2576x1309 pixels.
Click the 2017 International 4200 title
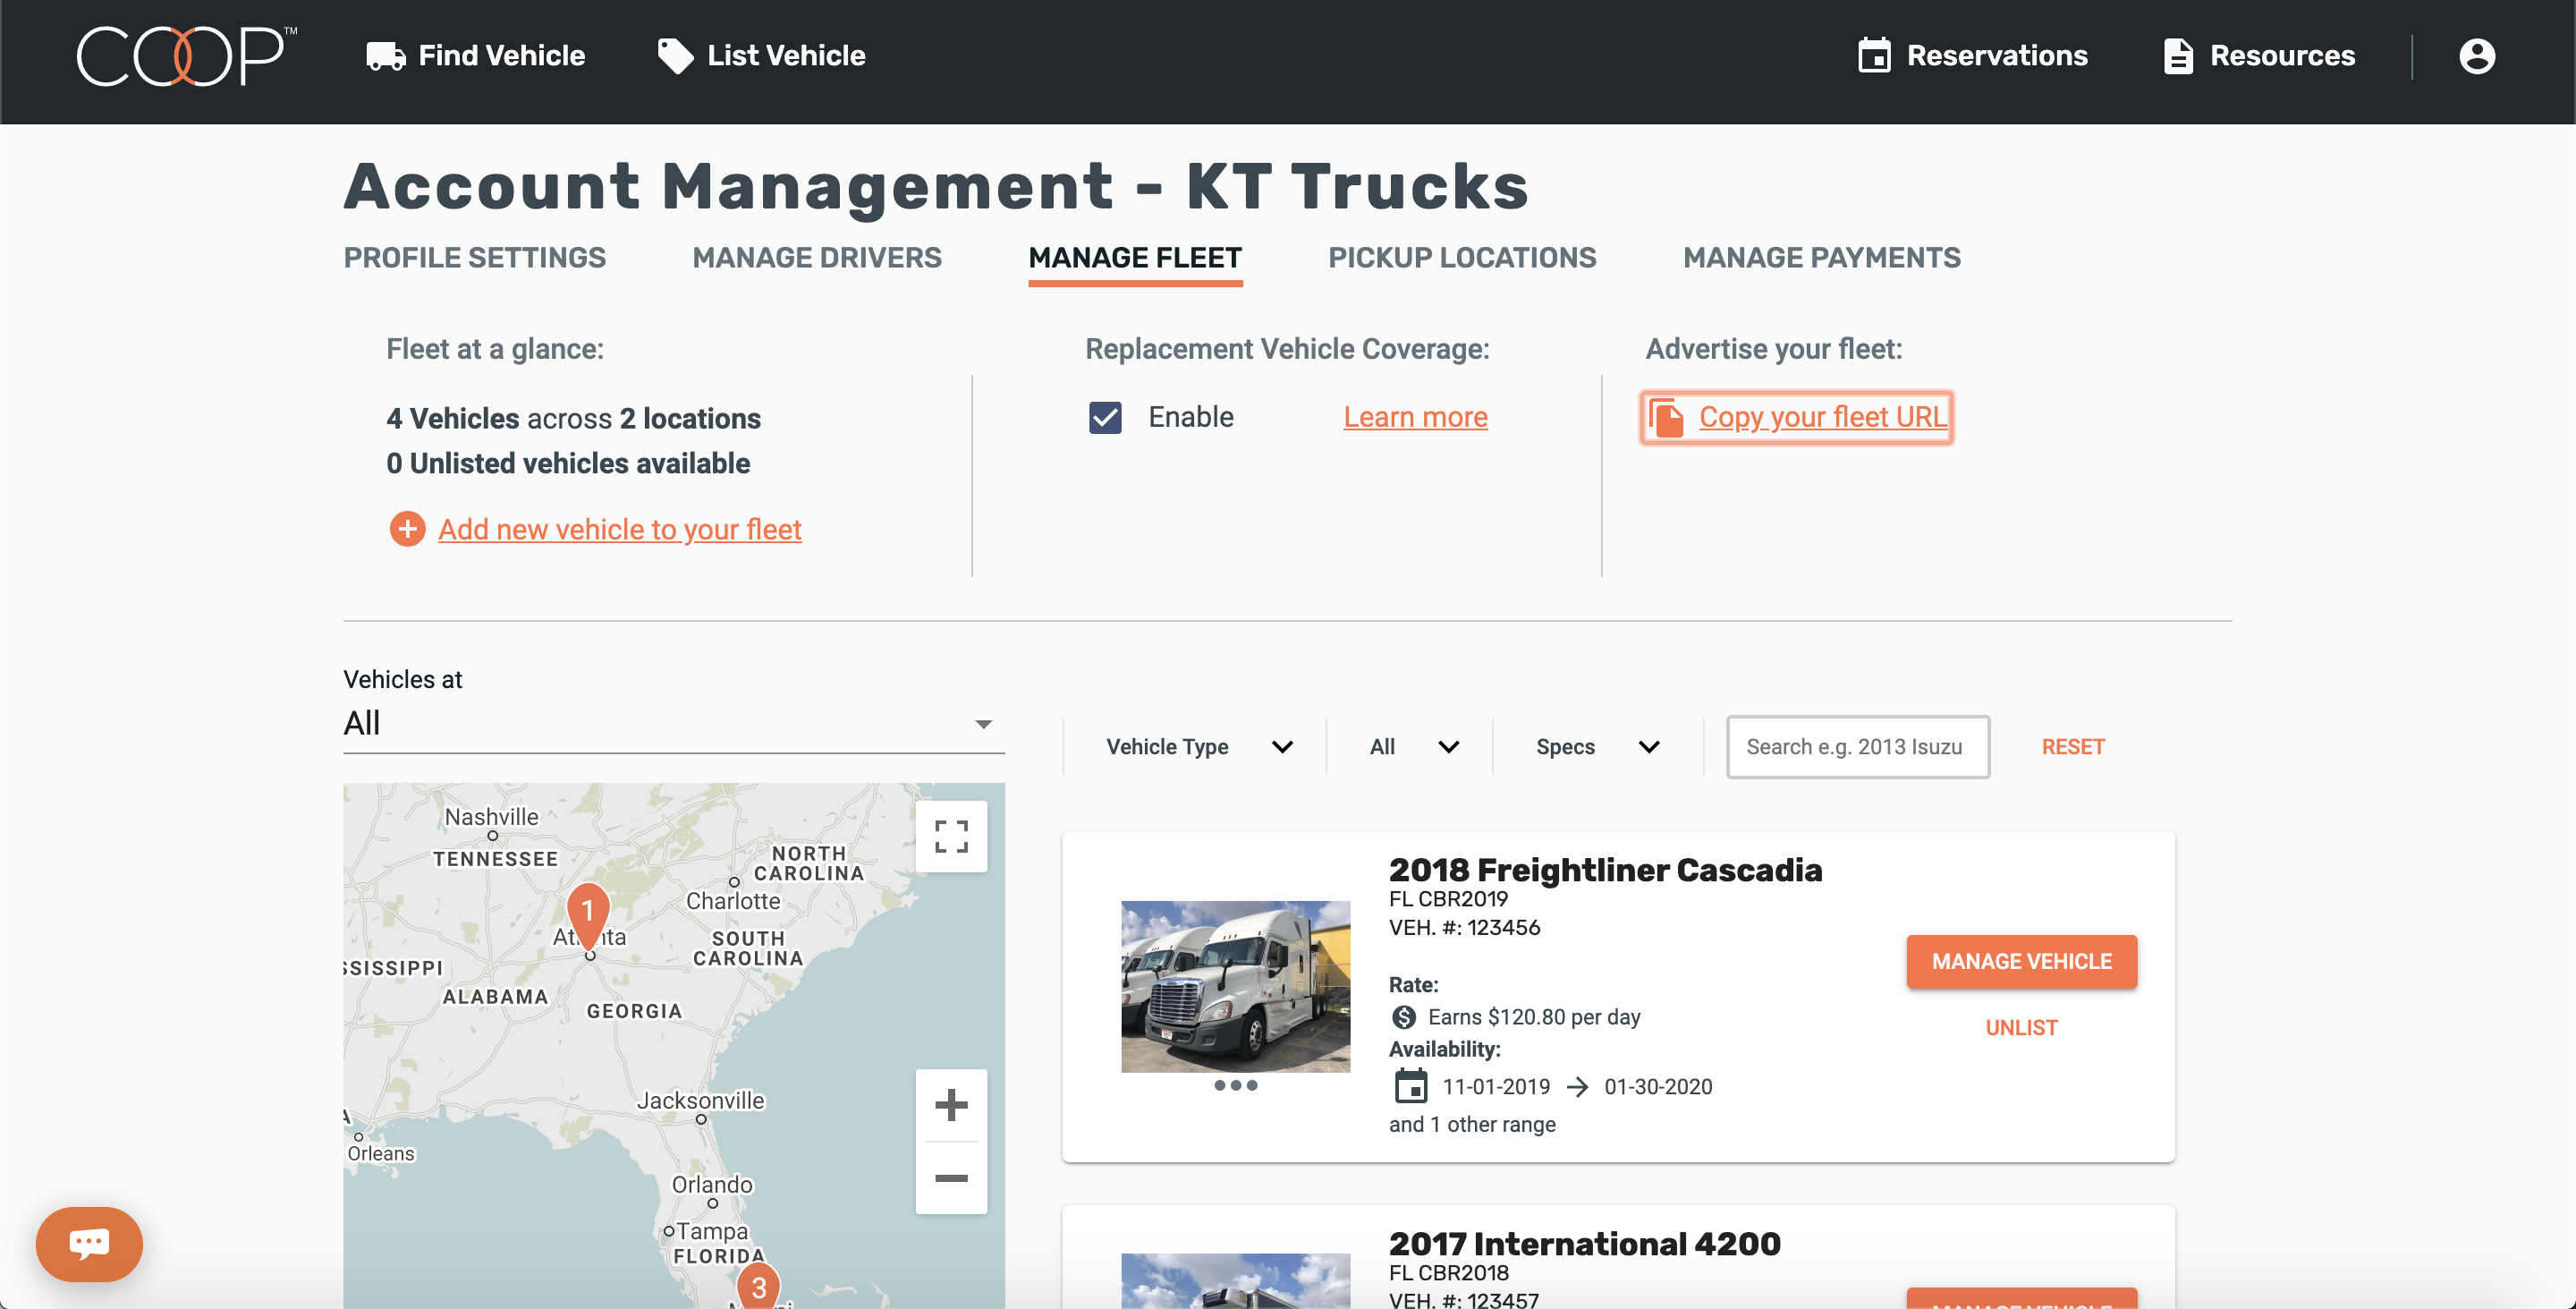point(1584,1244)
